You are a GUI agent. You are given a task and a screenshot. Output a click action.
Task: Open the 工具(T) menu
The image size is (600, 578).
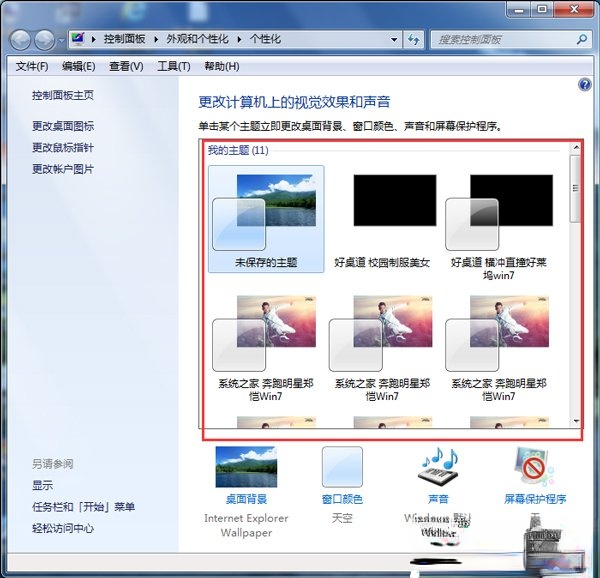pyautogui.click(x=174, y=67)
